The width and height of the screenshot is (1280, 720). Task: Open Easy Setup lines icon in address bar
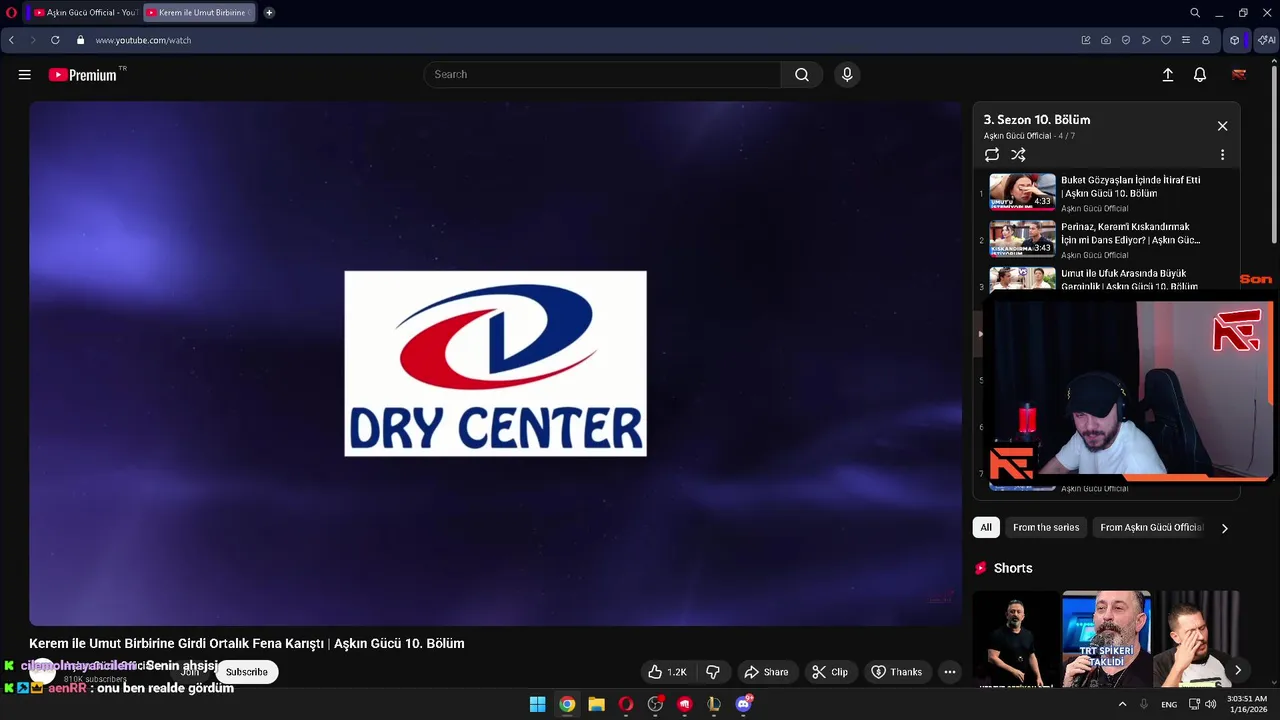click(1186, 40)
